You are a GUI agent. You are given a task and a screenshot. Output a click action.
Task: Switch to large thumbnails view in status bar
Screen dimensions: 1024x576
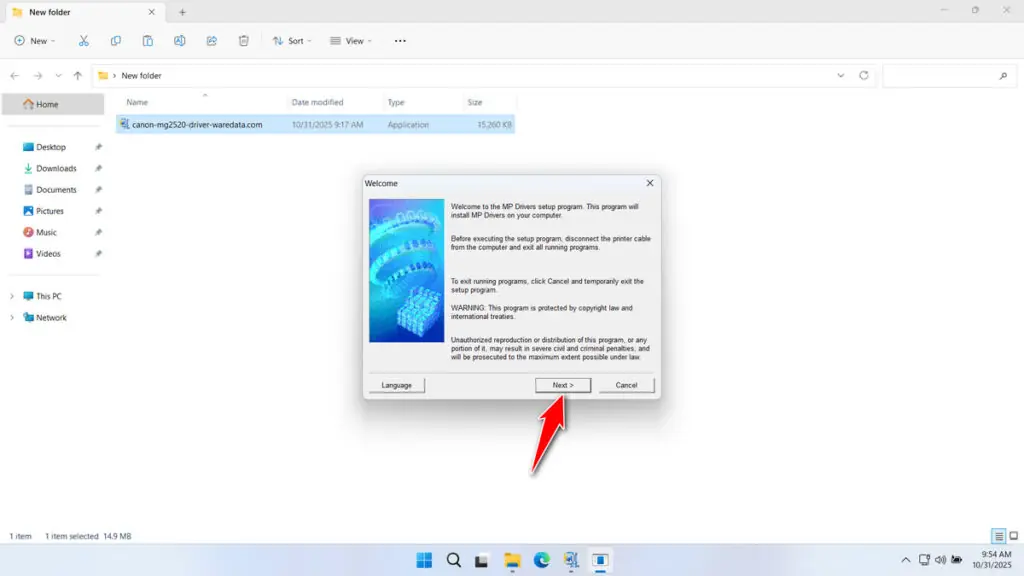point(1012,535)
